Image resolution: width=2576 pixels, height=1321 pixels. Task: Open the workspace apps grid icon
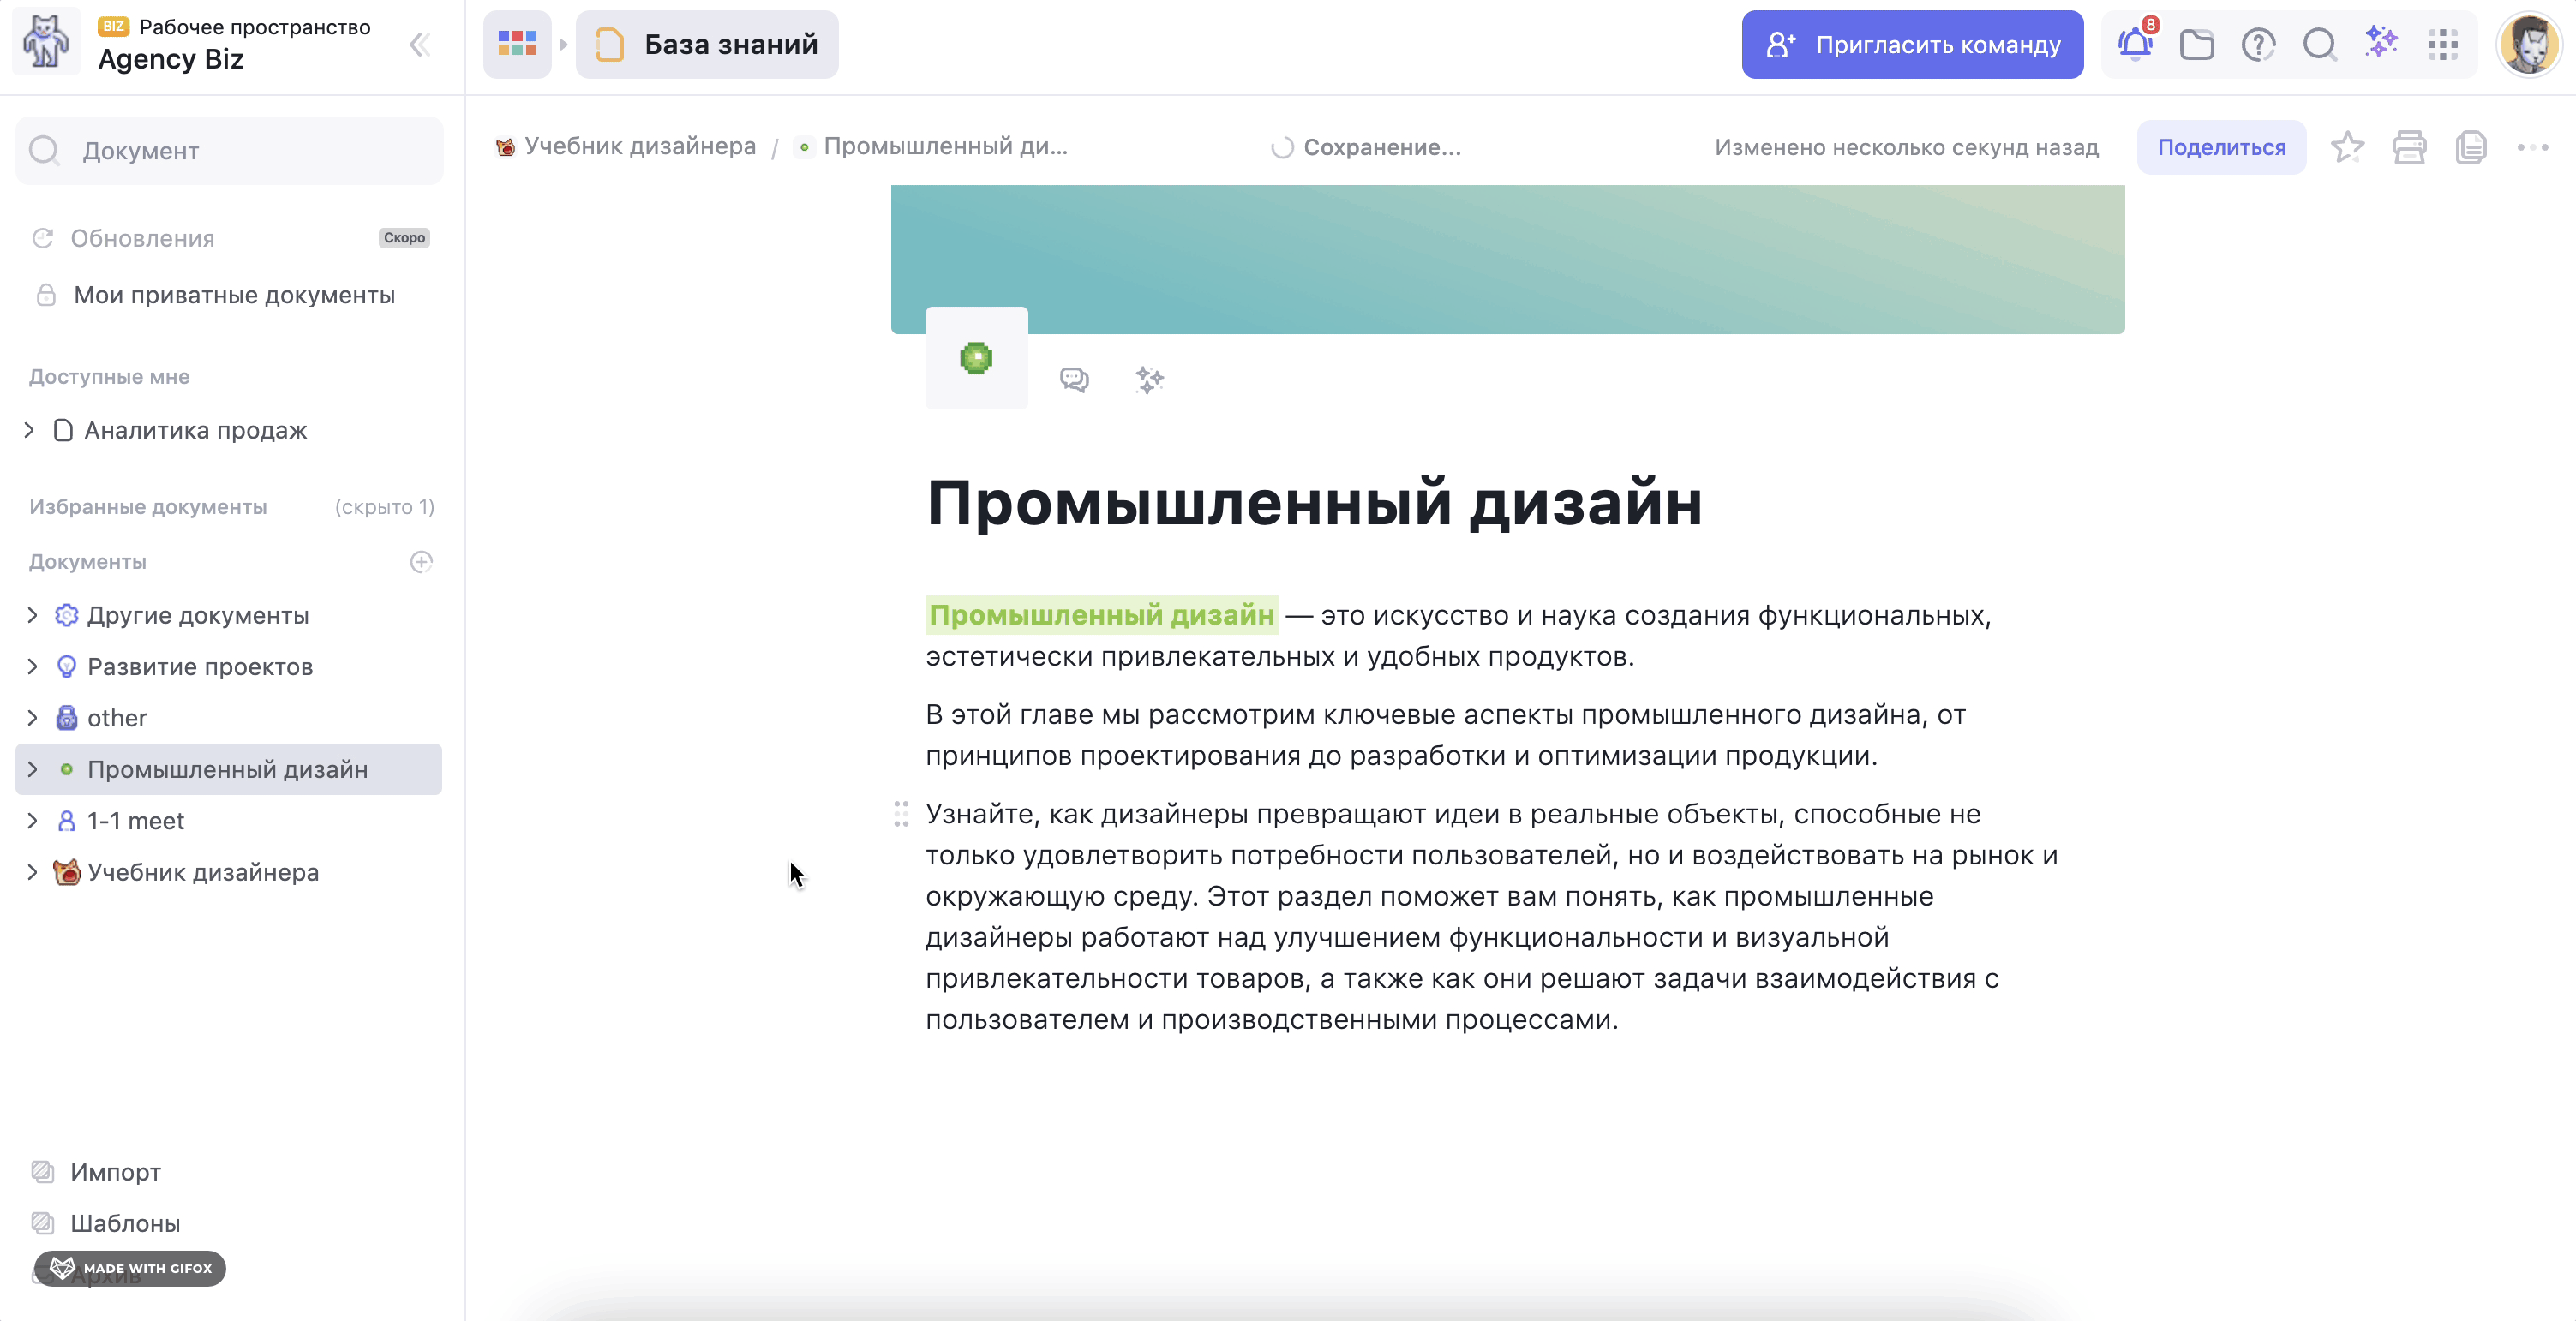517,44
